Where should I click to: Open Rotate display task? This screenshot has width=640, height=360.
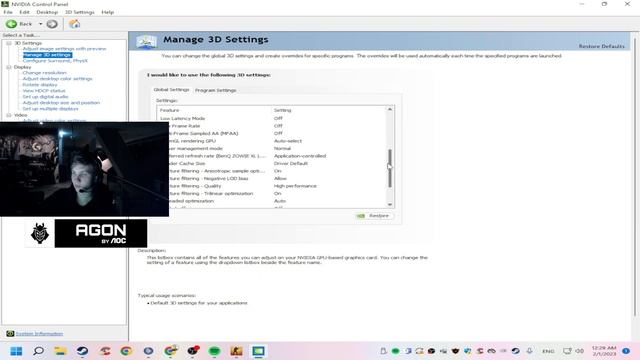coord(40,85)
